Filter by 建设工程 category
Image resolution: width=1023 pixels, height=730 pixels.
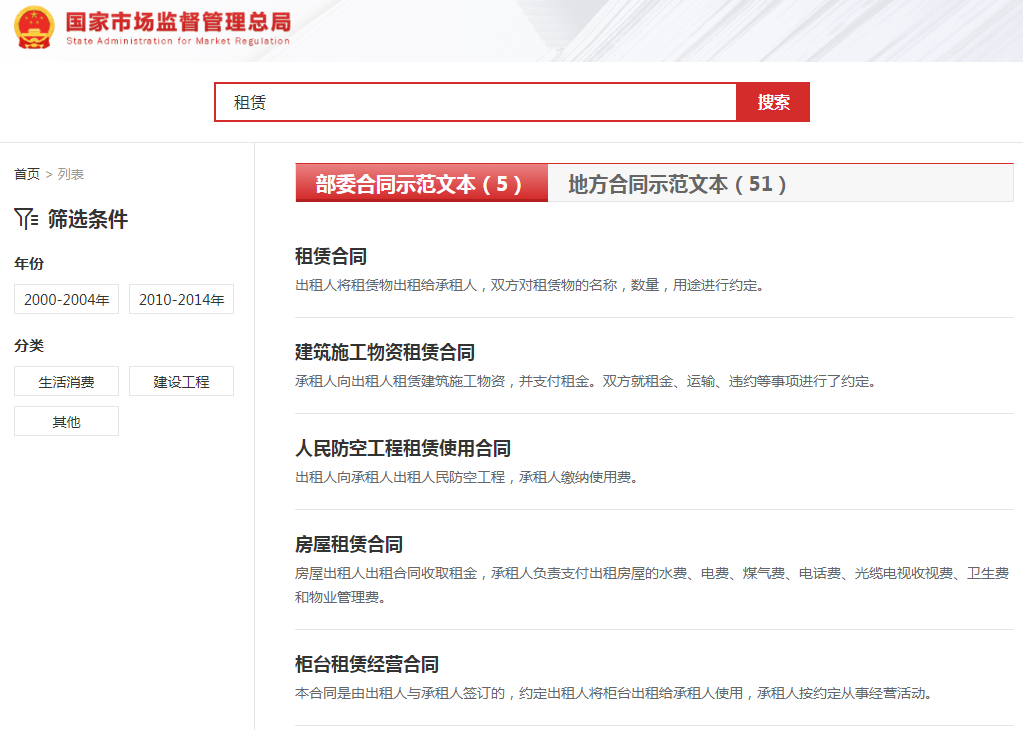(x=181, y=381)
